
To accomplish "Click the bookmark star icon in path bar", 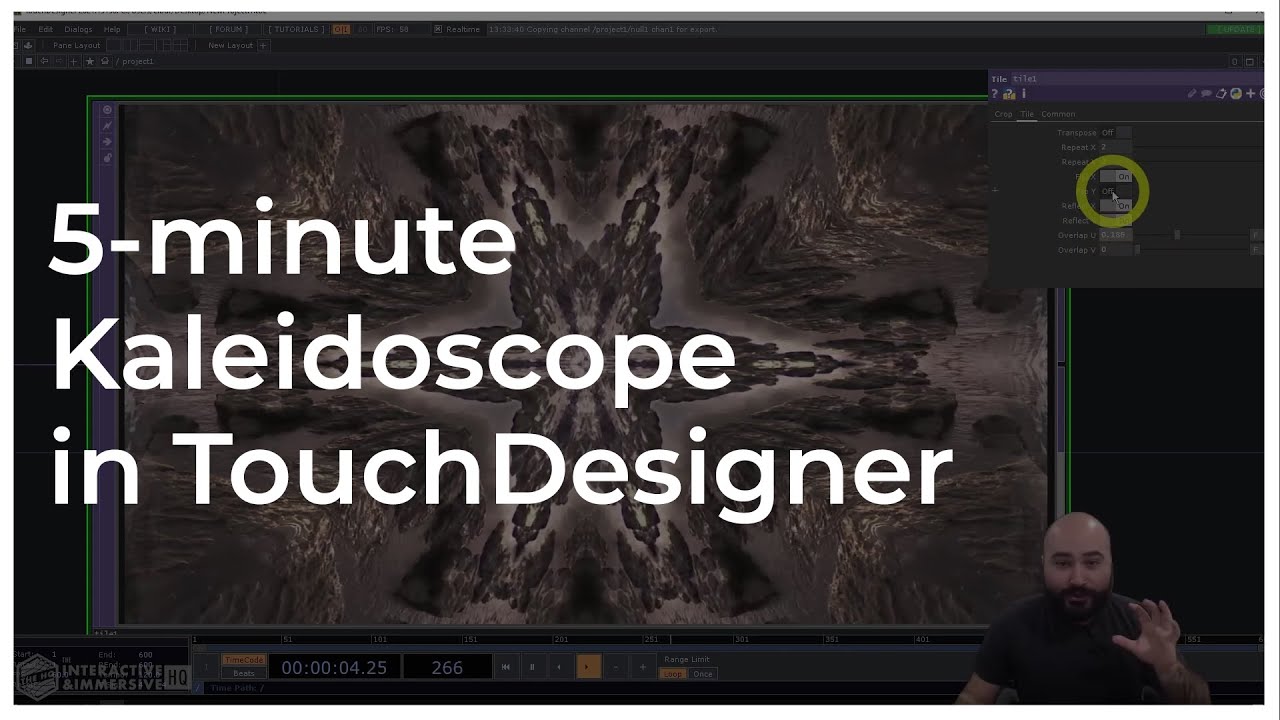I will 90,61.
